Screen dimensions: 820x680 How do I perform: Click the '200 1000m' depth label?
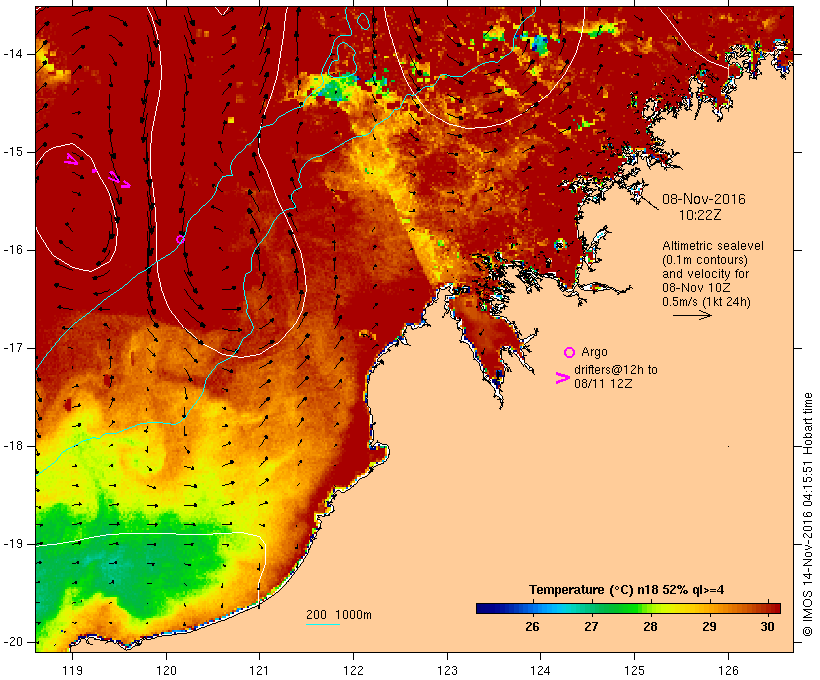[x=339, y=615]
